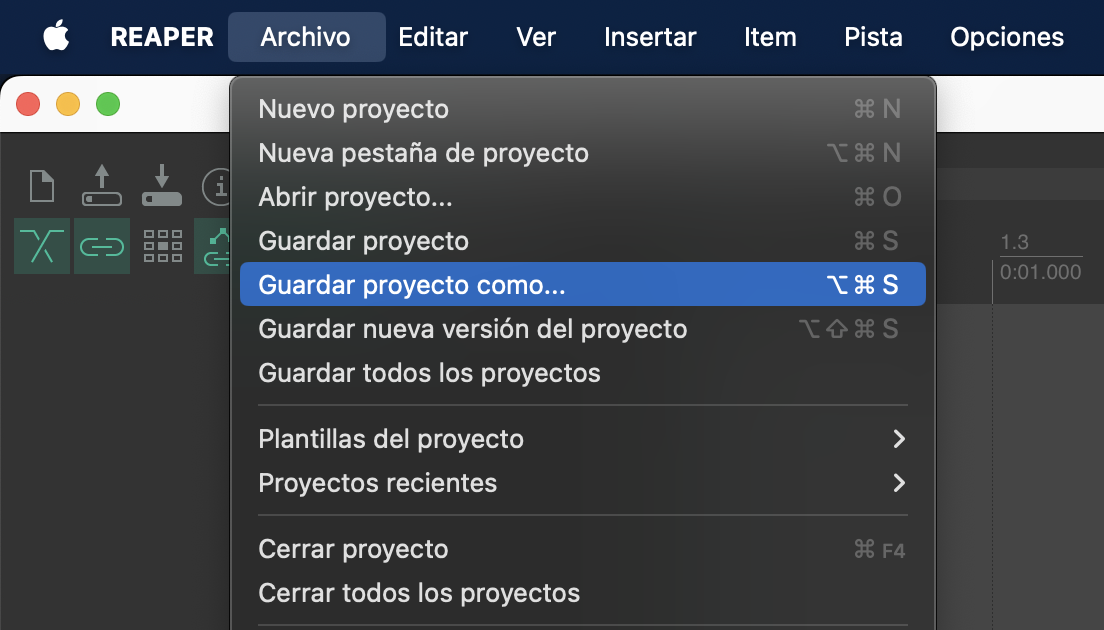Click the 1.3 timeline ruler marker

pos(1014,243)
